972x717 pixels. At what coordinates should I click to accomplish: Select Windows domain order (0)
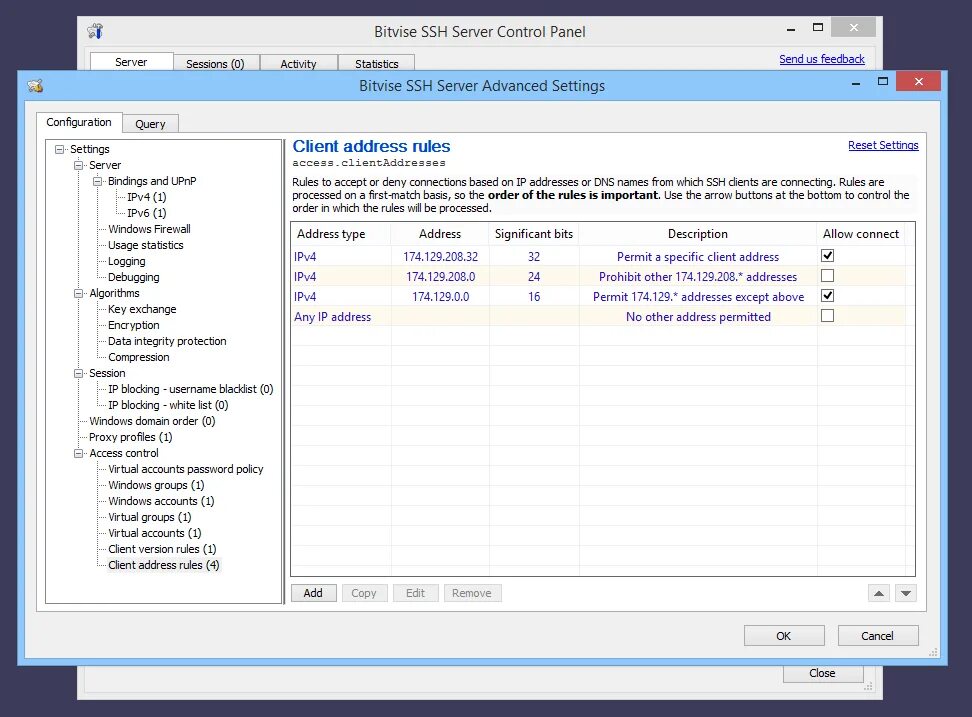click(152, 421)
